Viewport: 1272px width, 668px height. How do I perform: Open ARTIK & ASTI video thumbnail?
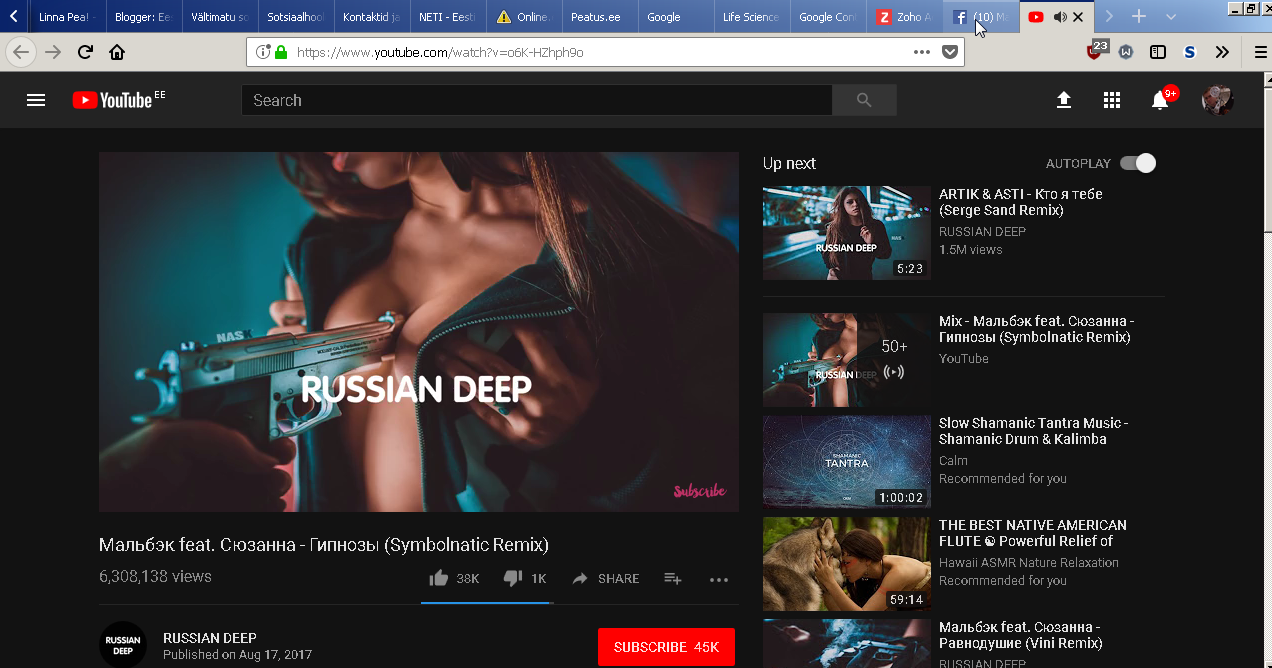pos(847,233)
